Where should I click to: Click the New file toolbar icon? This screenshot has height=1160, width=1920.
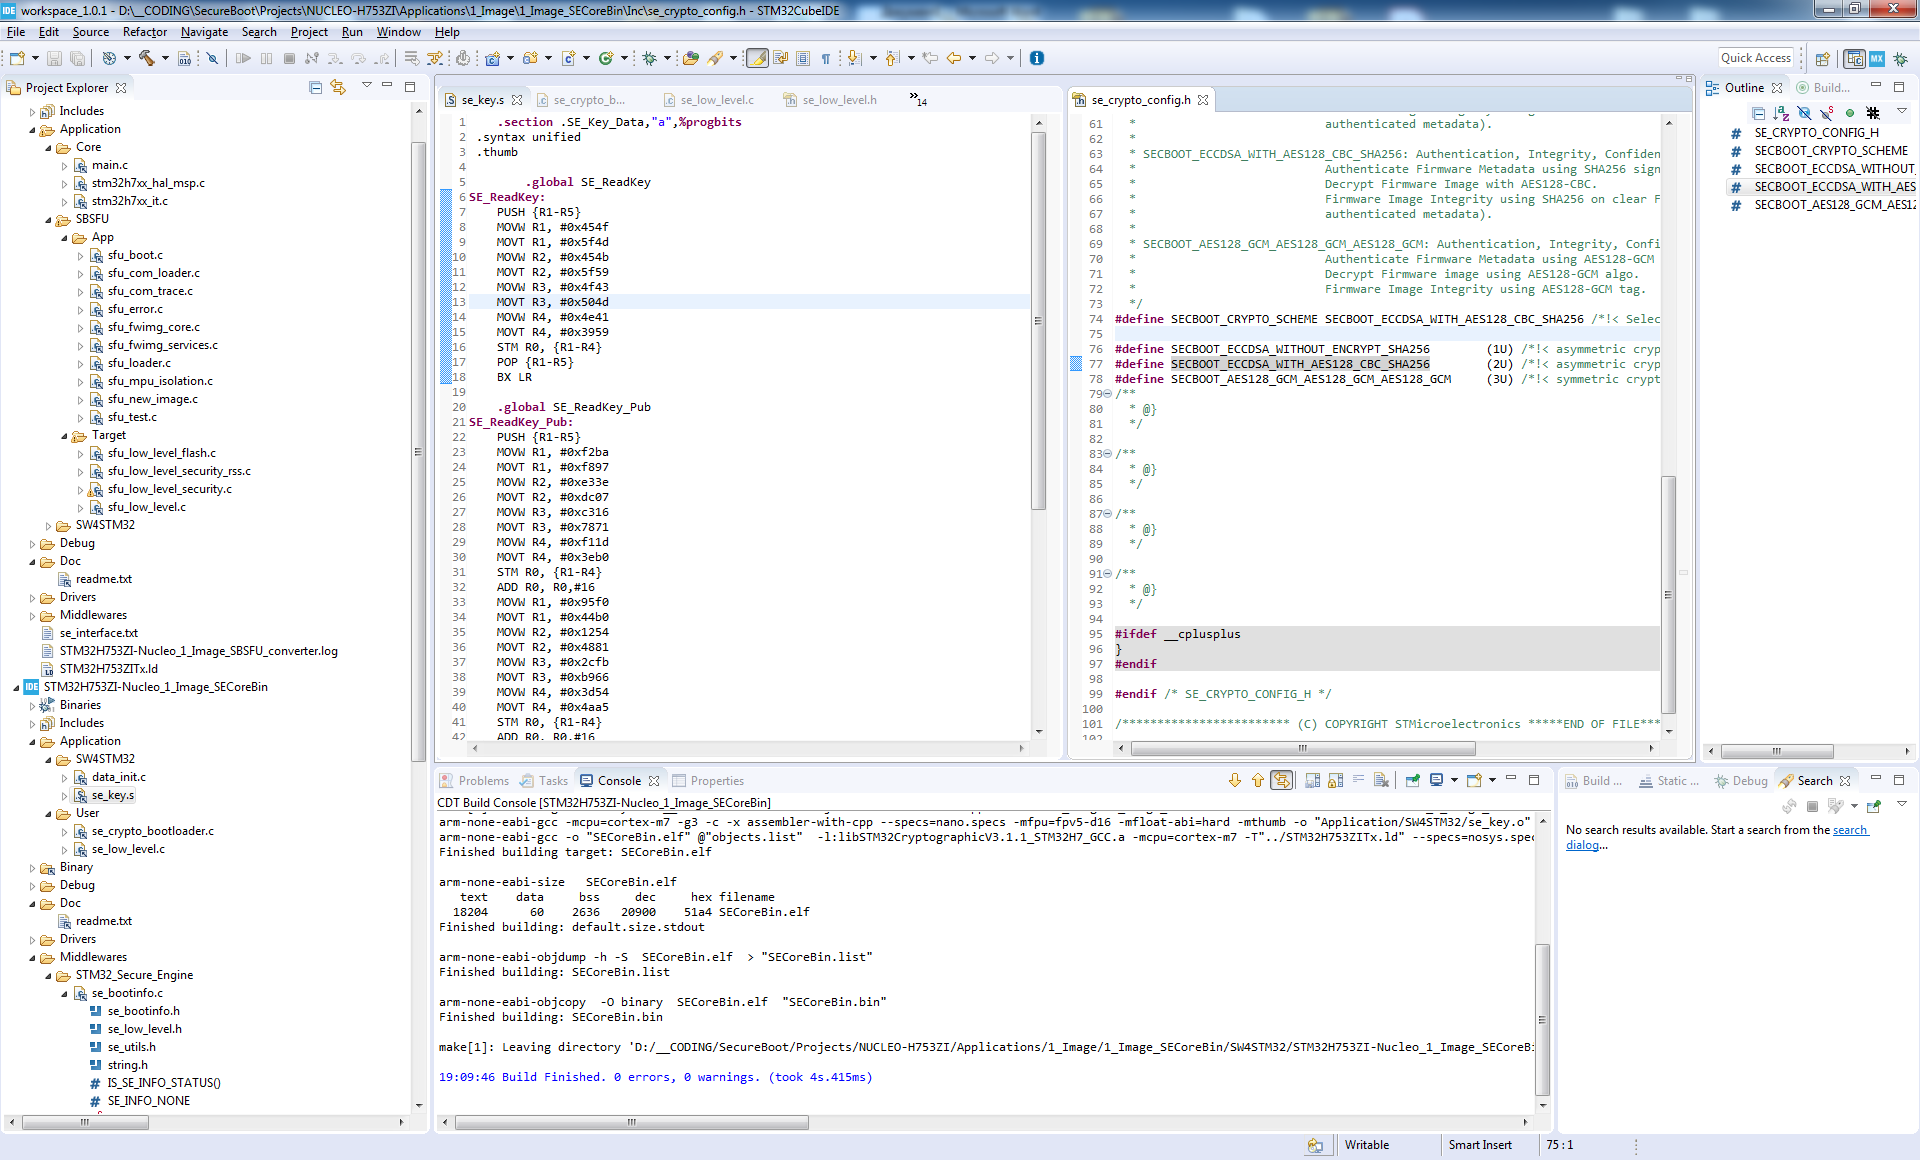17,58
